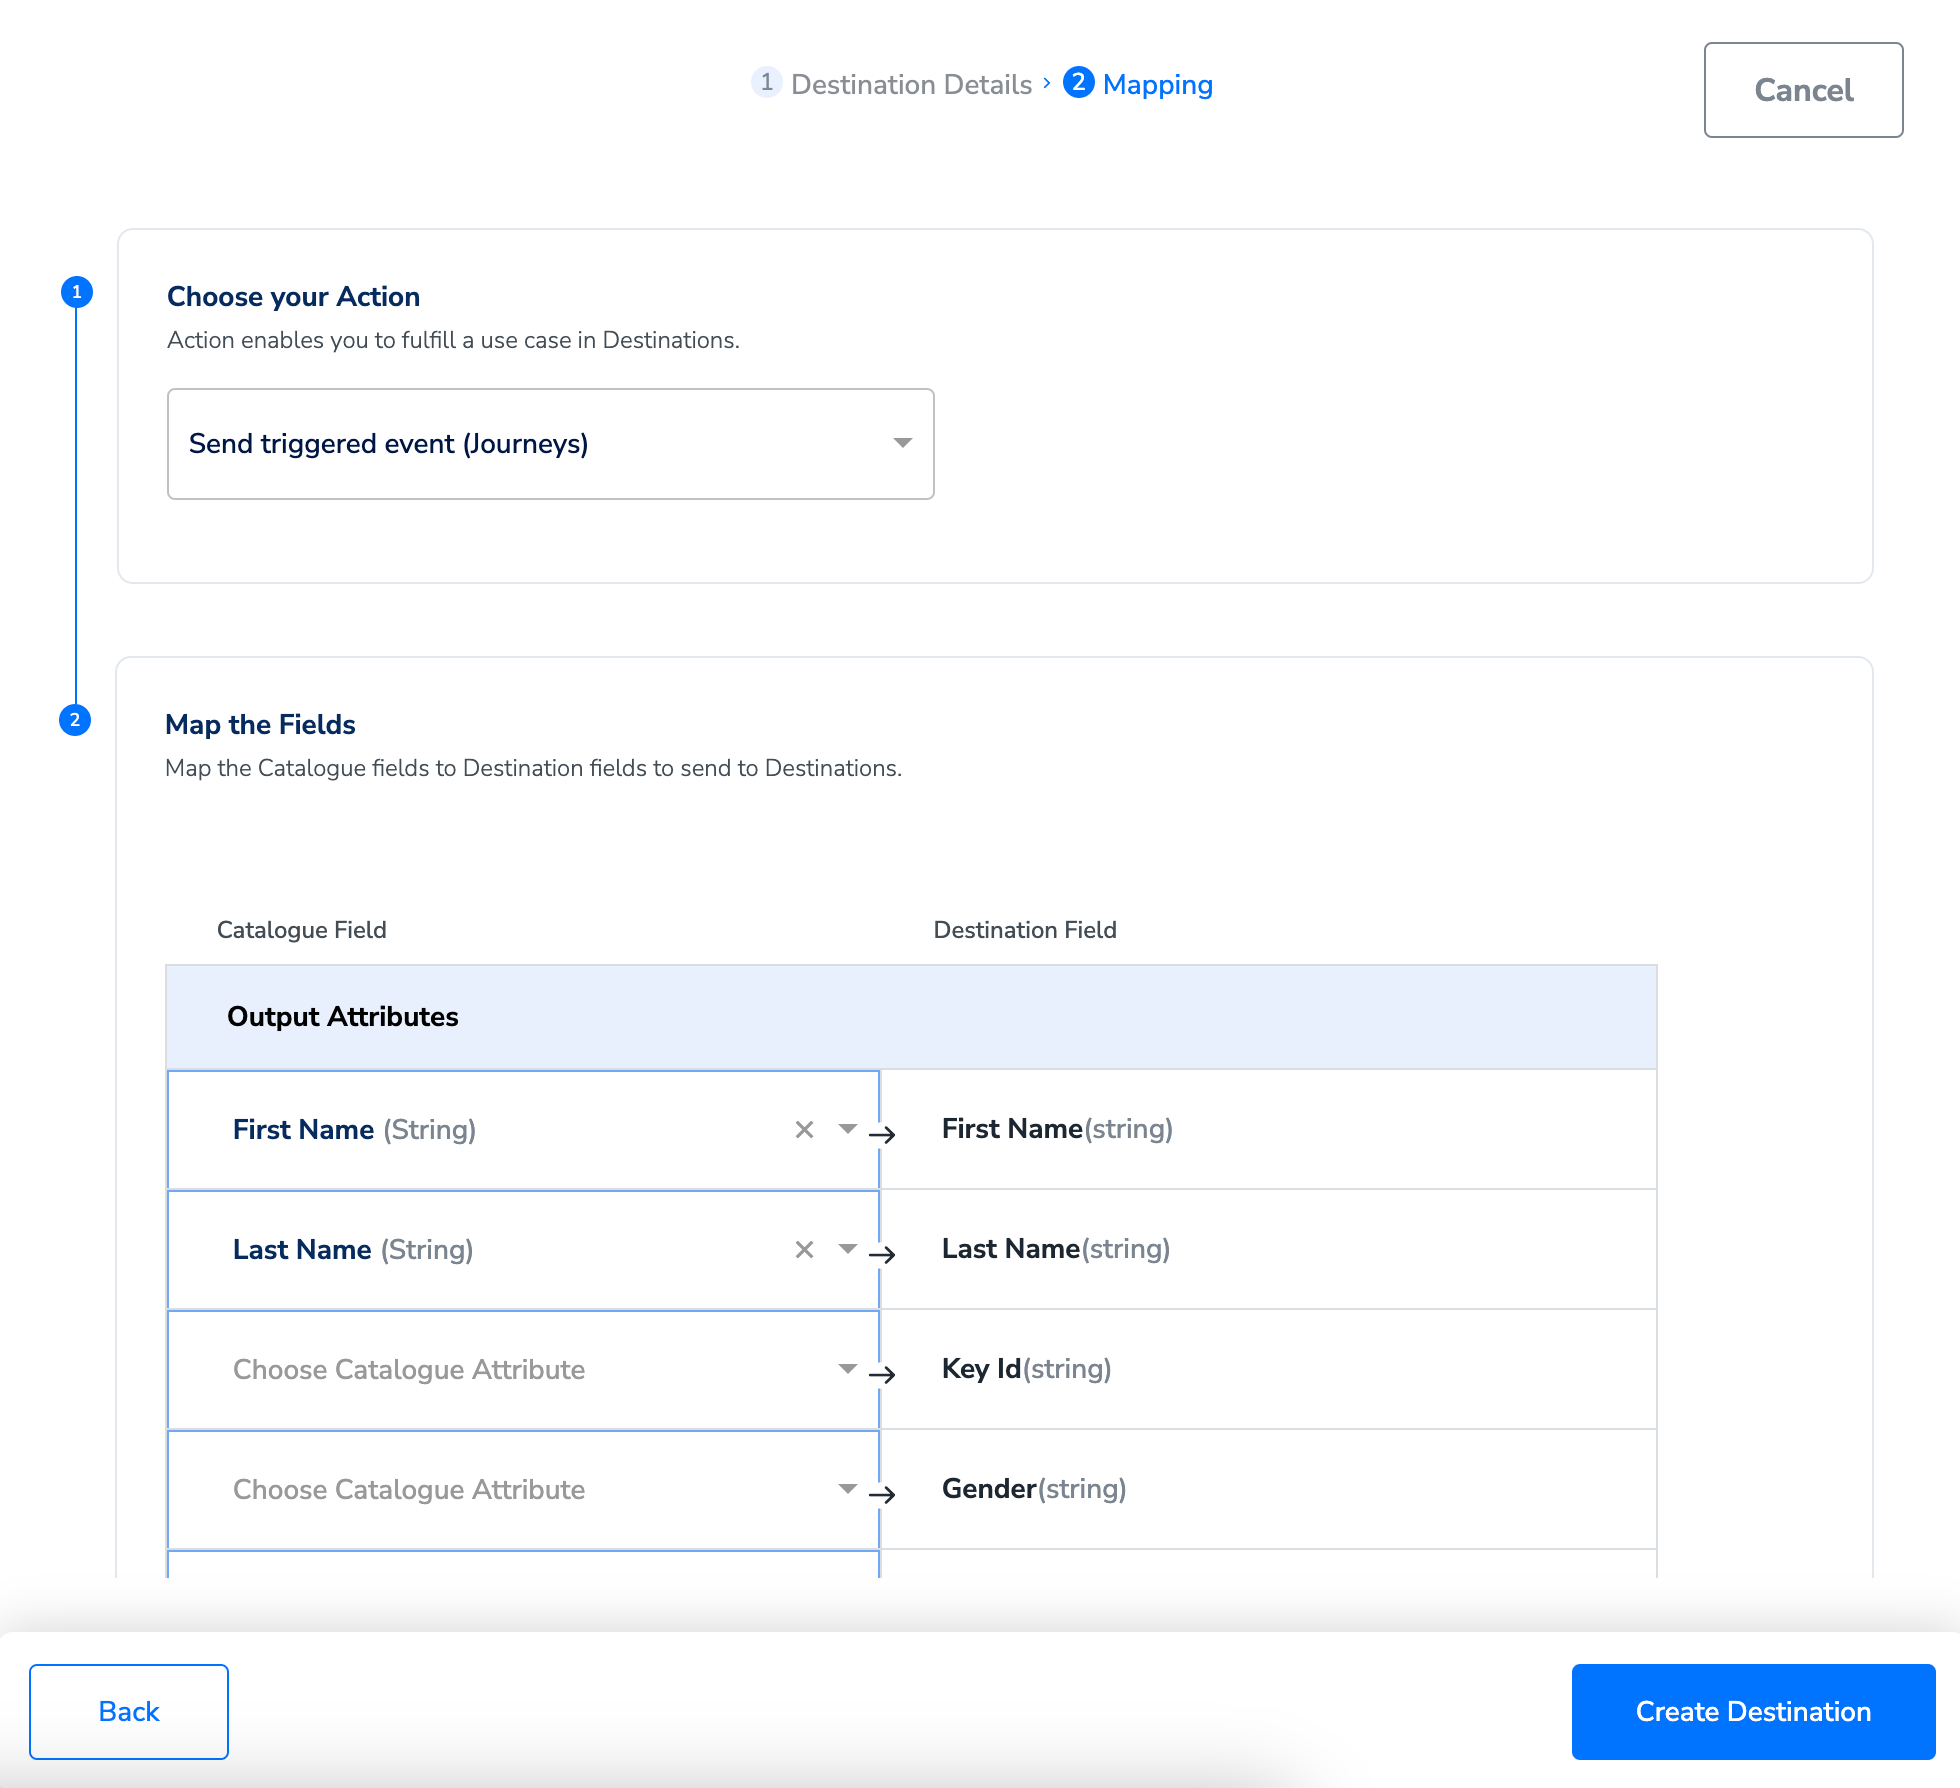The image size is (1960, 1788).
Task: Click the arrow icon beside Gender mapping
Action: coord(882,1494)
